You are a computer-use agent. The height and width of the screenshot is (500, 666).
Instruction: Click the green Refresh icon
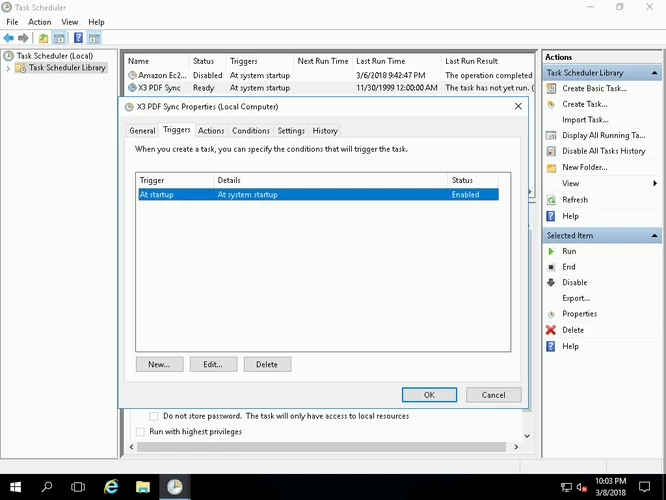tap(551, 200)
